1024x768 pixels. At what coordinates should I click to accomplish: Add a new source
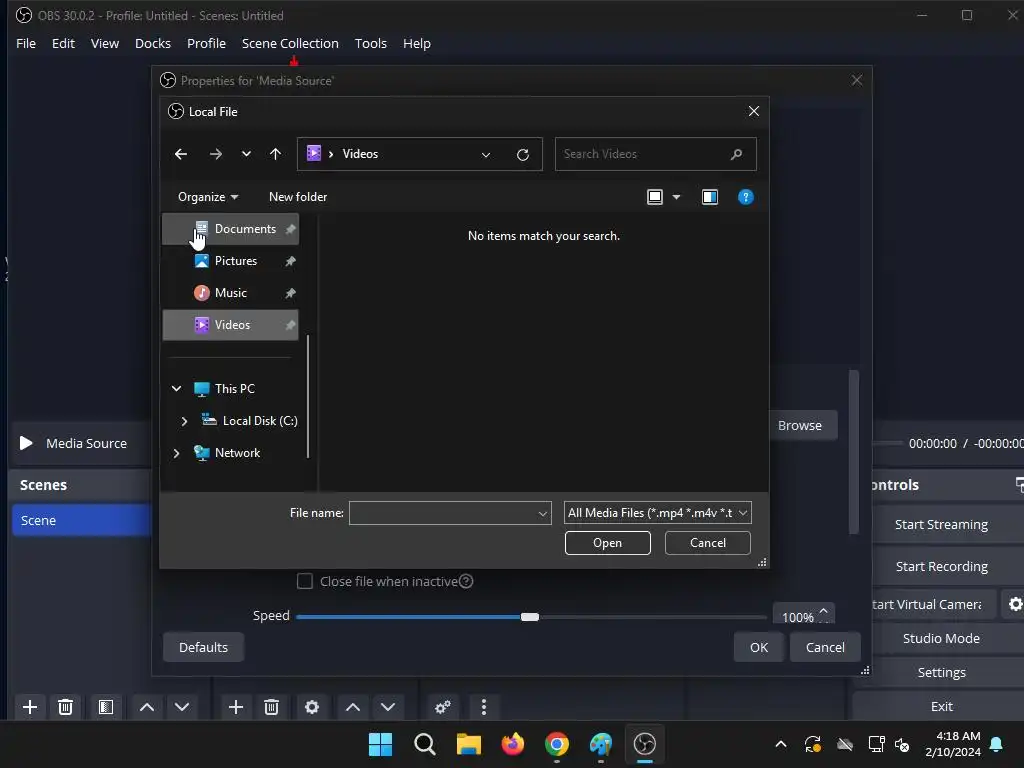click(x=236, y=707)
